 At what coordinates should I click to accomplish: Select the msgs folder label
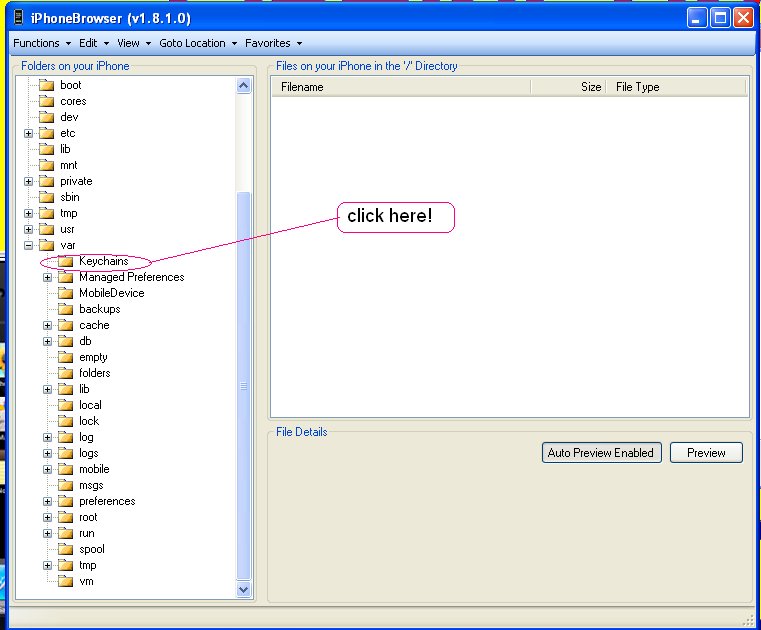pyautogui.click(x=91, y=485)
